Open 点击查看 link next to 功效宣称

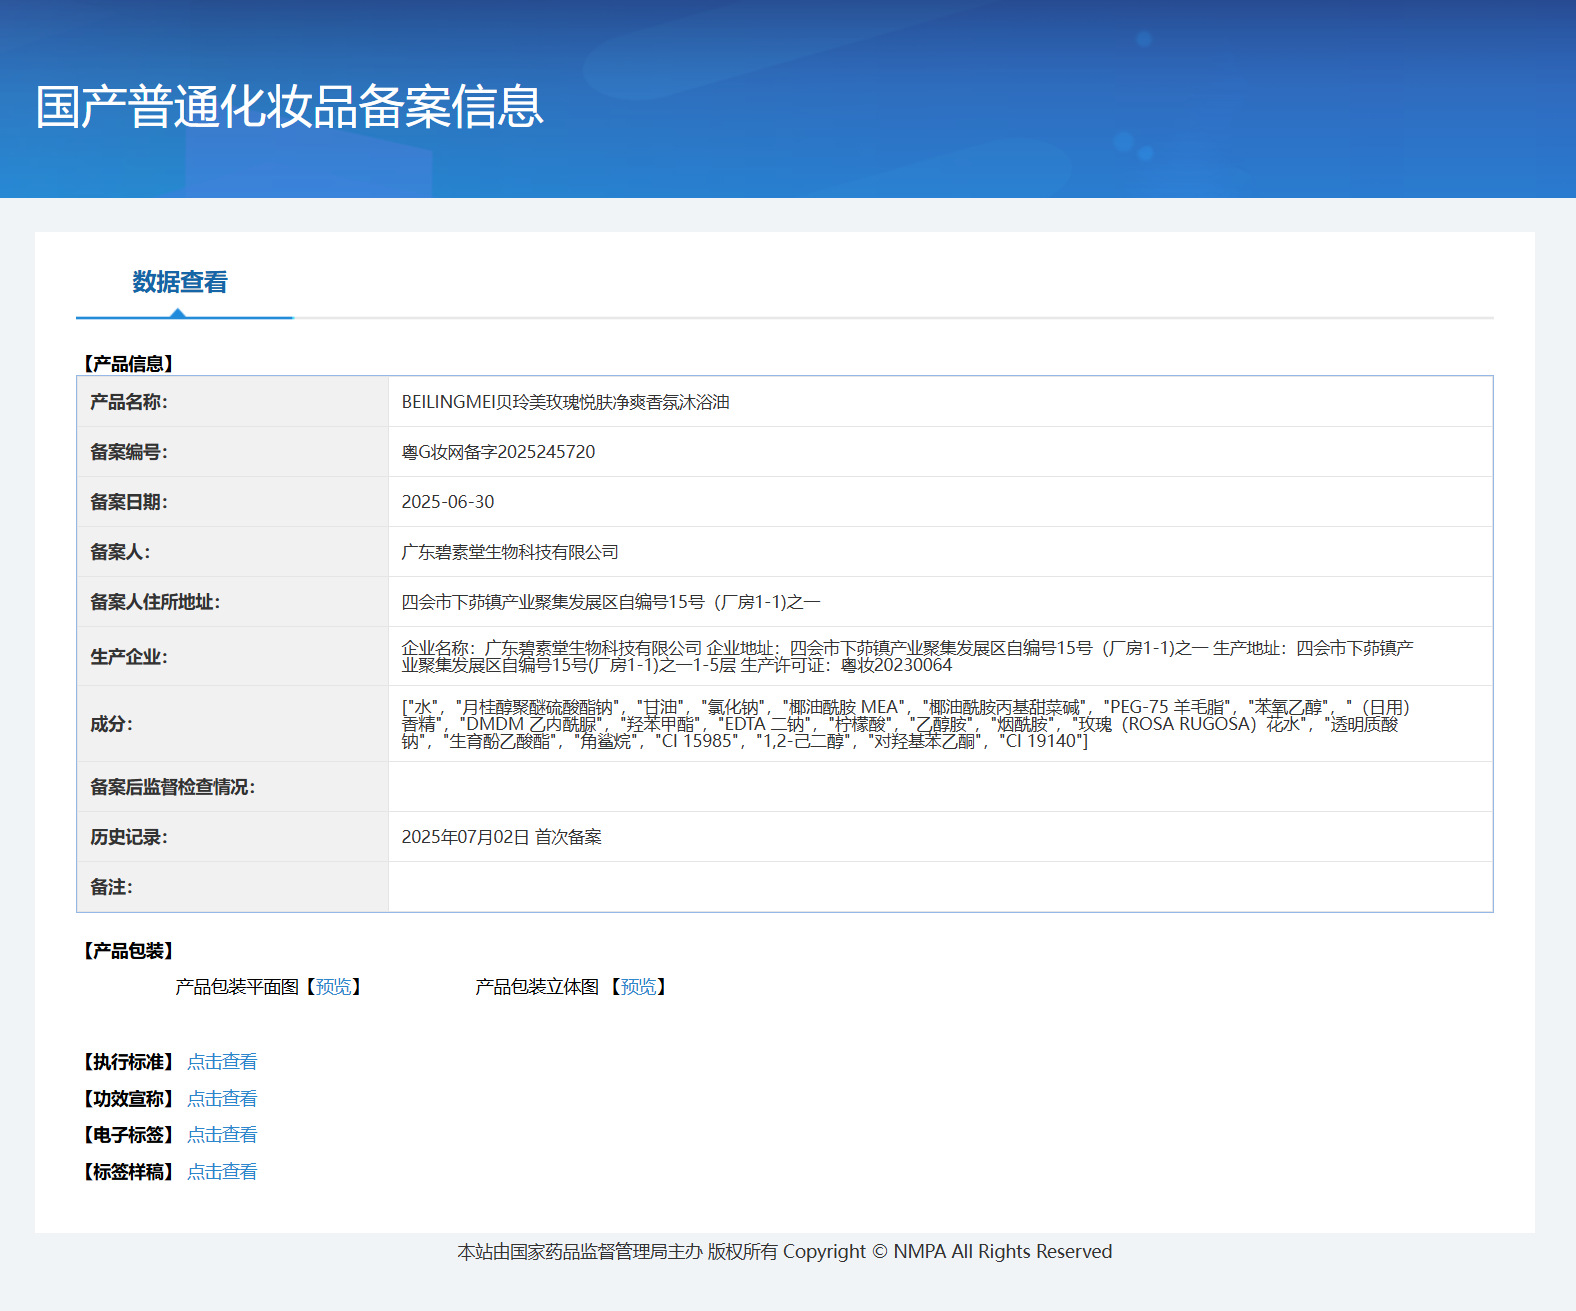[x=222, y=1099]
